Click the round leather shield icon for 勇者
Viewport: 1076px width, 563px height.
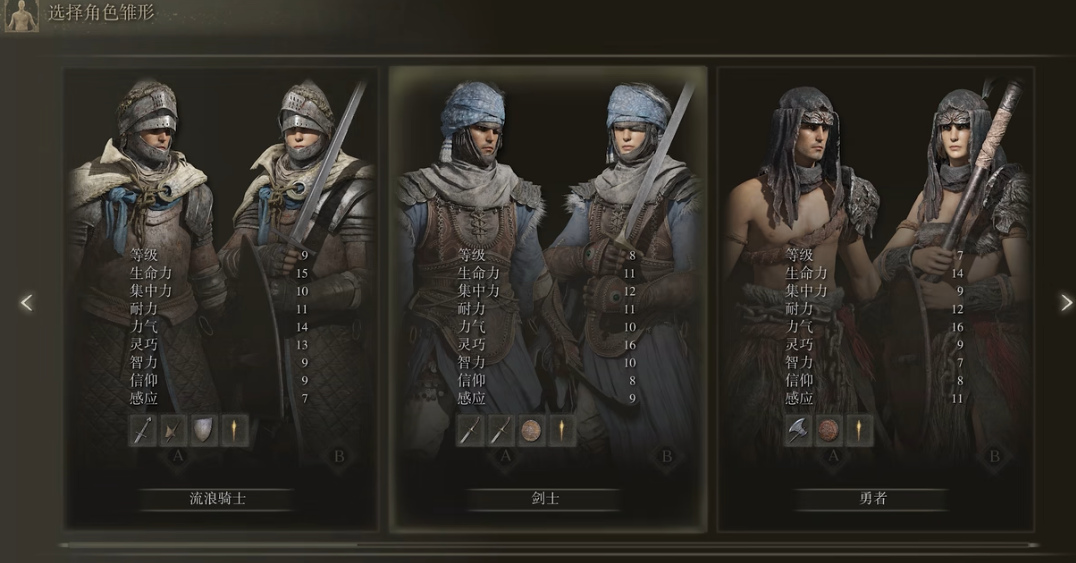pos(829,430)
